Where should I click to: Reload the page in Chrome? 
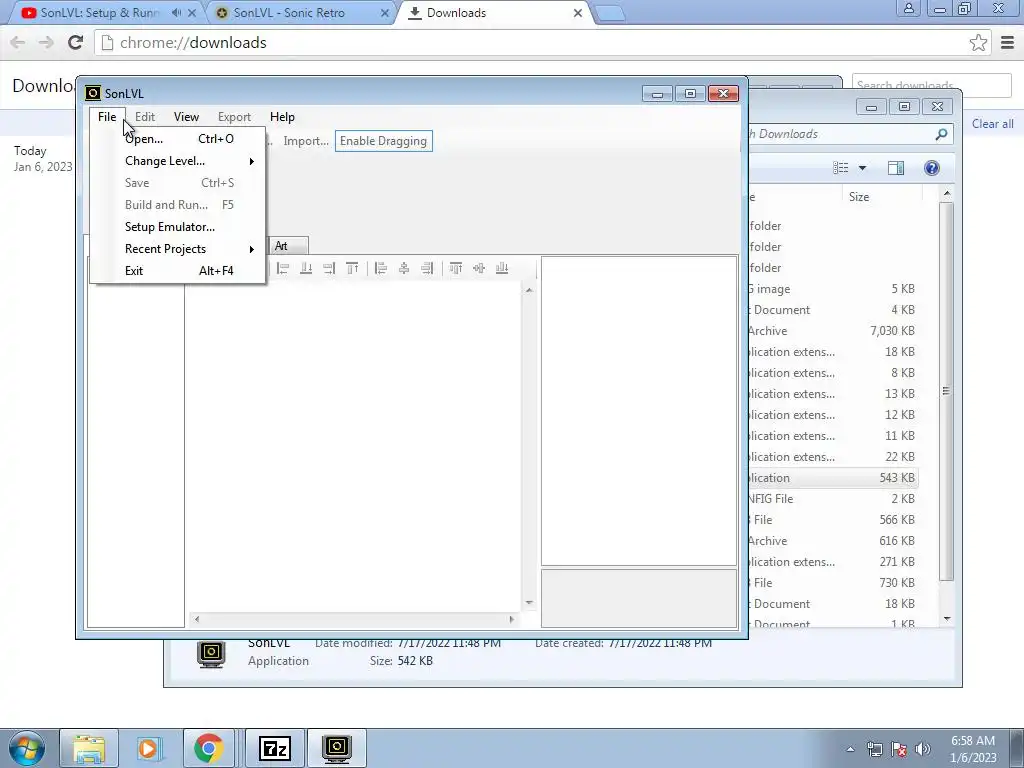click(76, 43)
